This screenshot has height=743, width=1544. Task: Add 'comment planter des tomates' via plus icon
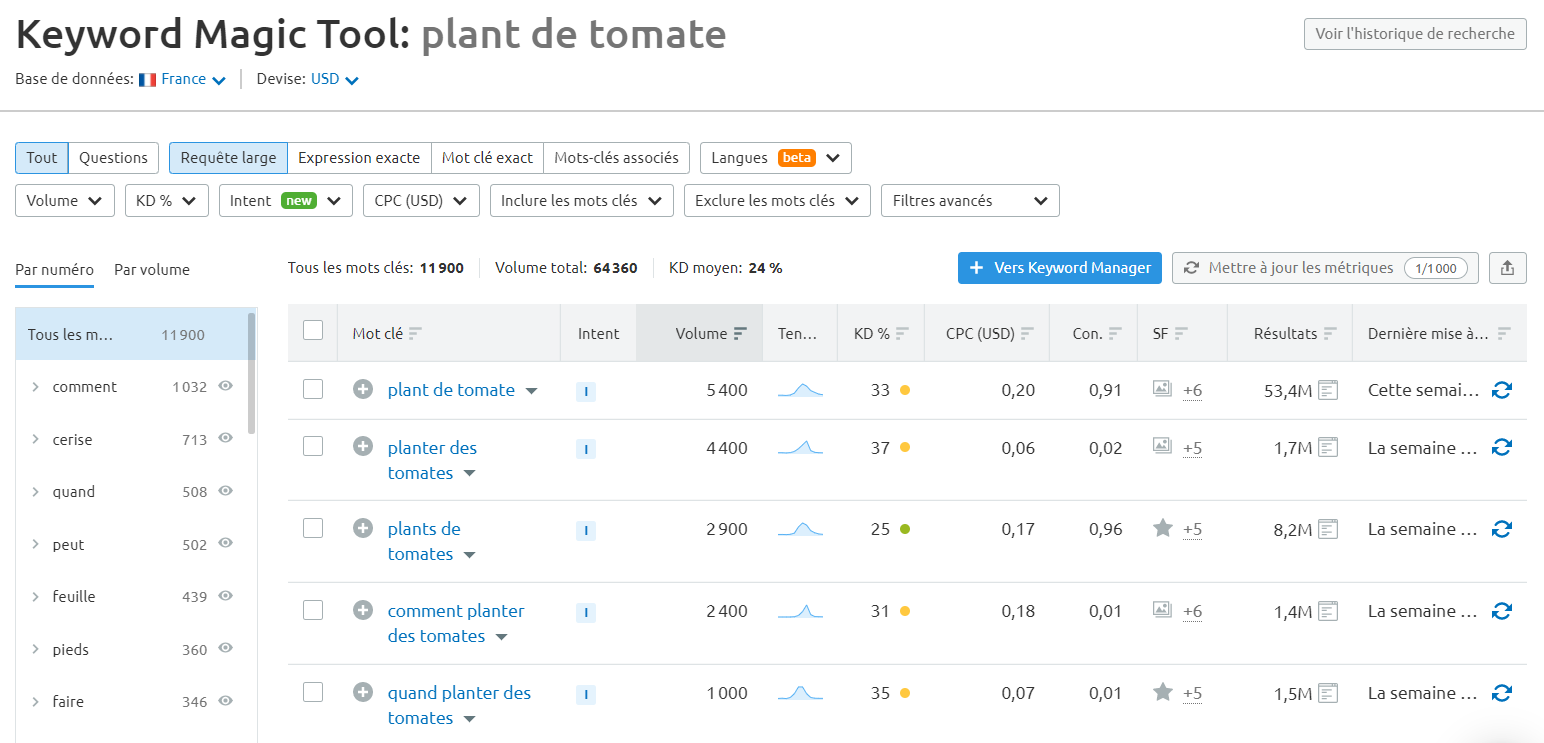point(363,610)
